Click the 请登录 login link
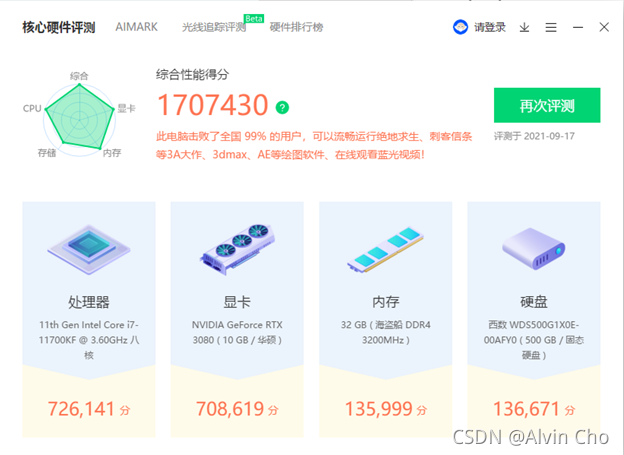The width and height of the screenshot is (624, 455). [490, 27]
